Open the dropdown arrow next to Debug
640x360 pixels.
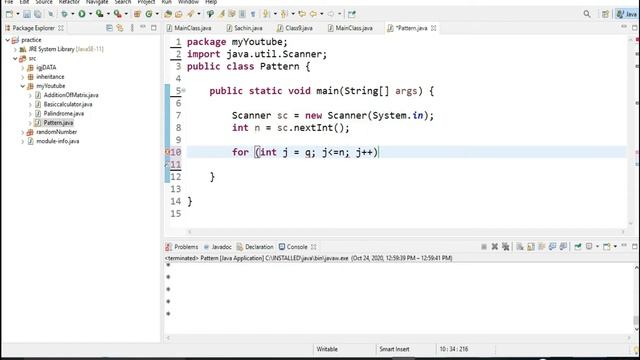point(73,14)
